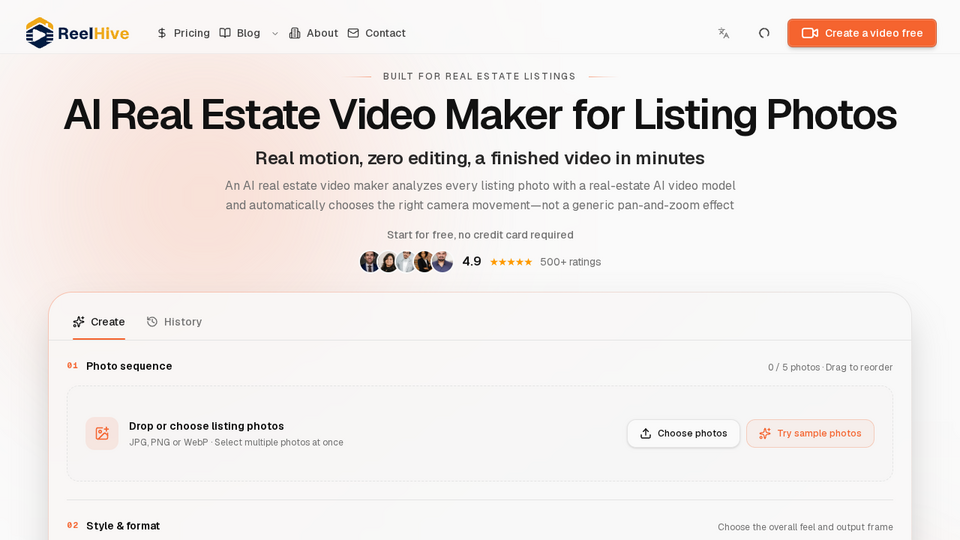Click the last reviewer avatar
The height and width of the screenshot is (540, 960).
coord(442,261)
